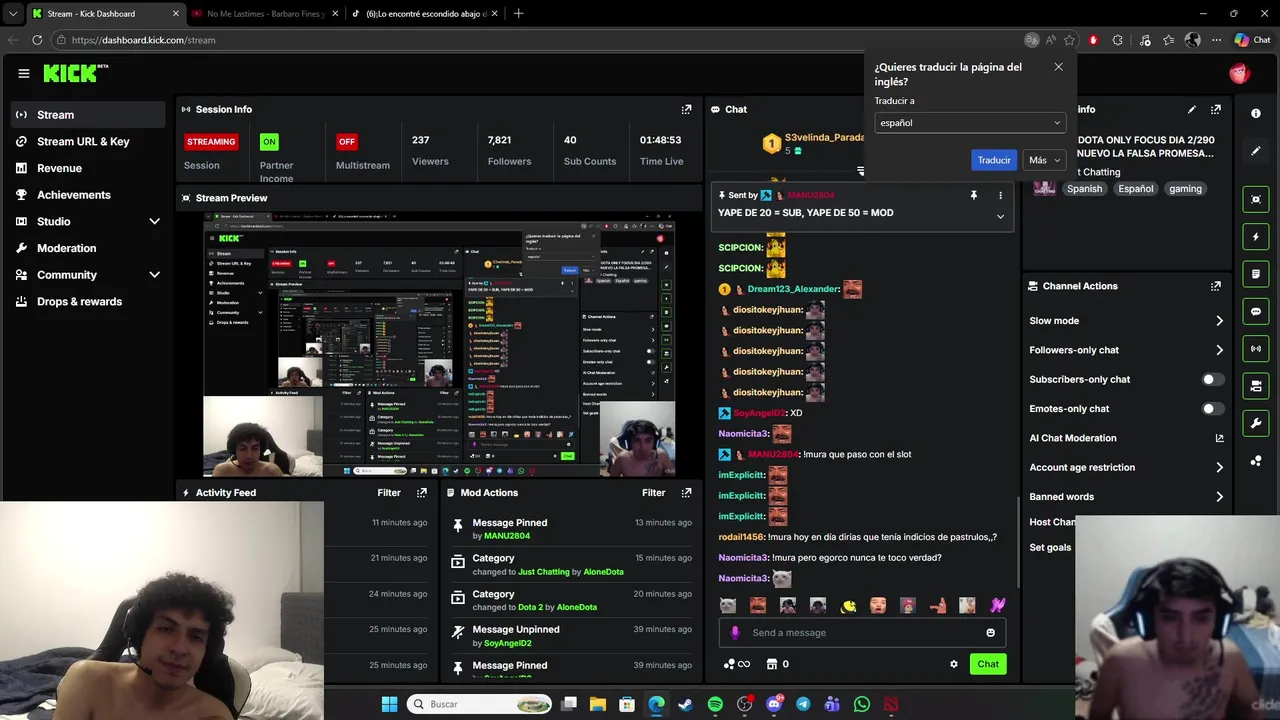Click the three-dots cluster icon in right sidebar
Viewport: 1280px width, 720px height.
click(1256, 461)
